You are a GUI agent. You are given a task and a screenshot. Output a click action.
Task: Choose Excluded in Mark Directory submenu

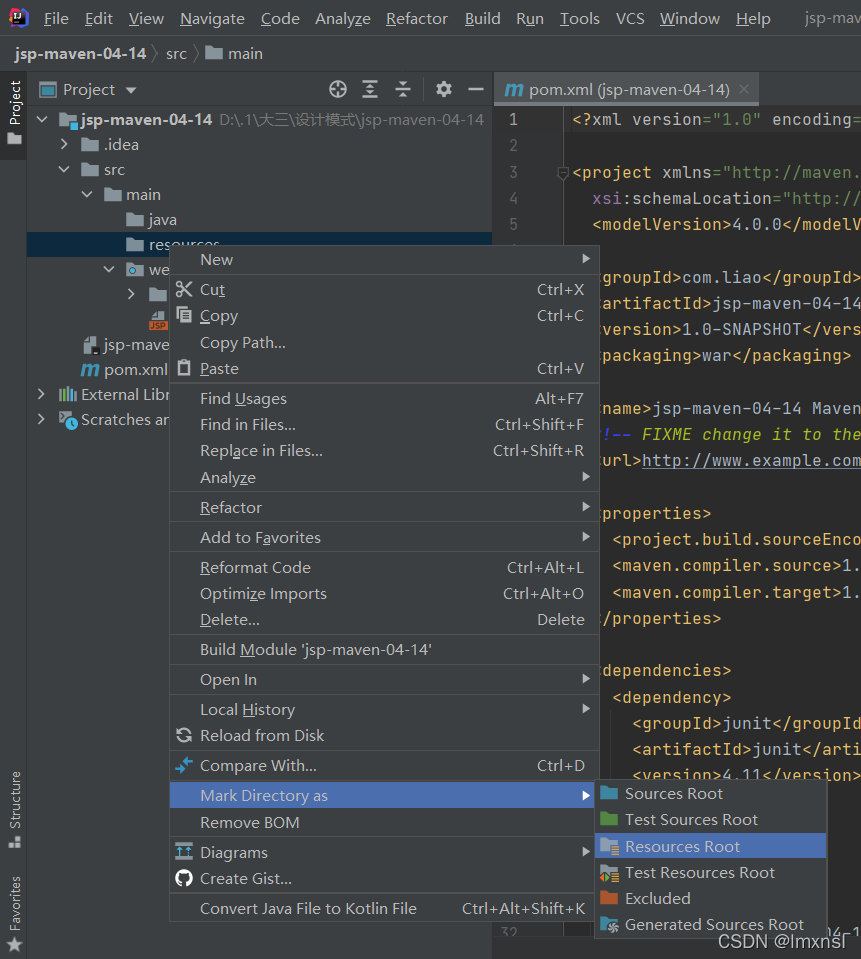click(711, 898)
